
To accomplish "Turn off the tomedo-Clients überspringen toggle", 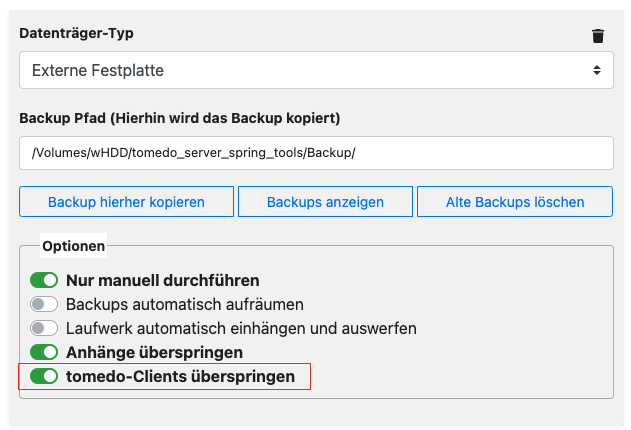I will (44, 377).
